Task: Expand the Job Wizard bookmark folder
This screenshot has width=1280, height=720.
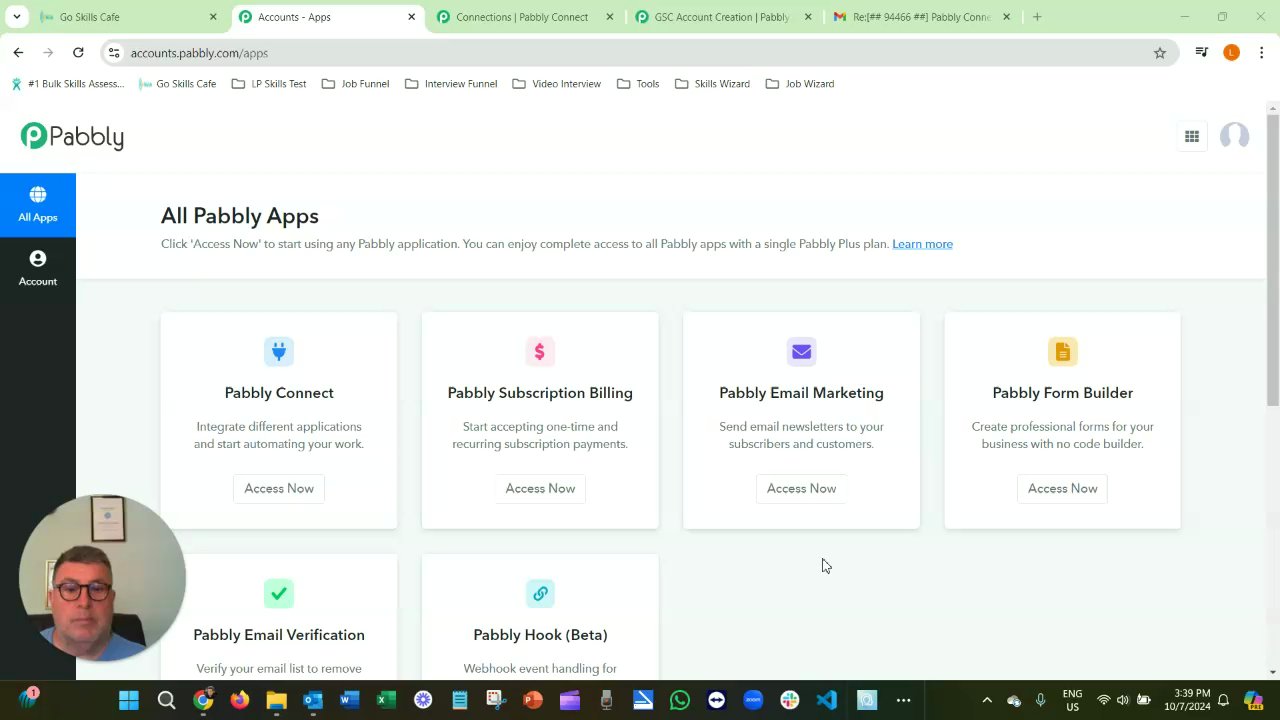Action: click(x=800, y=84)
